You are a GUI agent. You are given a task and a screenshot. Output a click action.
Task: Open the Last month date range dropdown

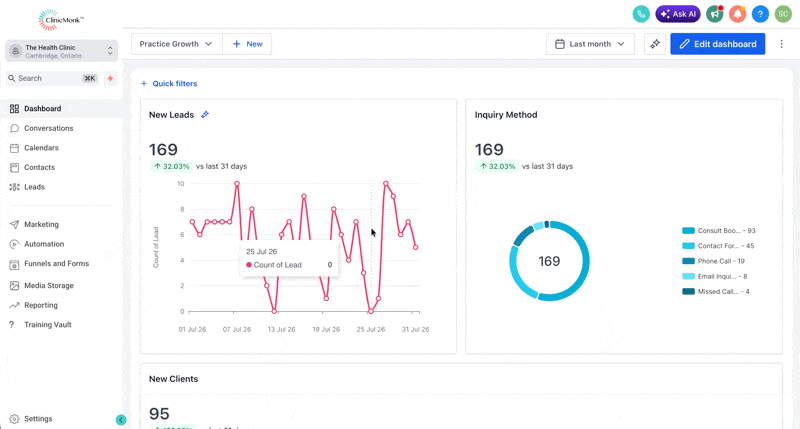(x=590, y=44)
